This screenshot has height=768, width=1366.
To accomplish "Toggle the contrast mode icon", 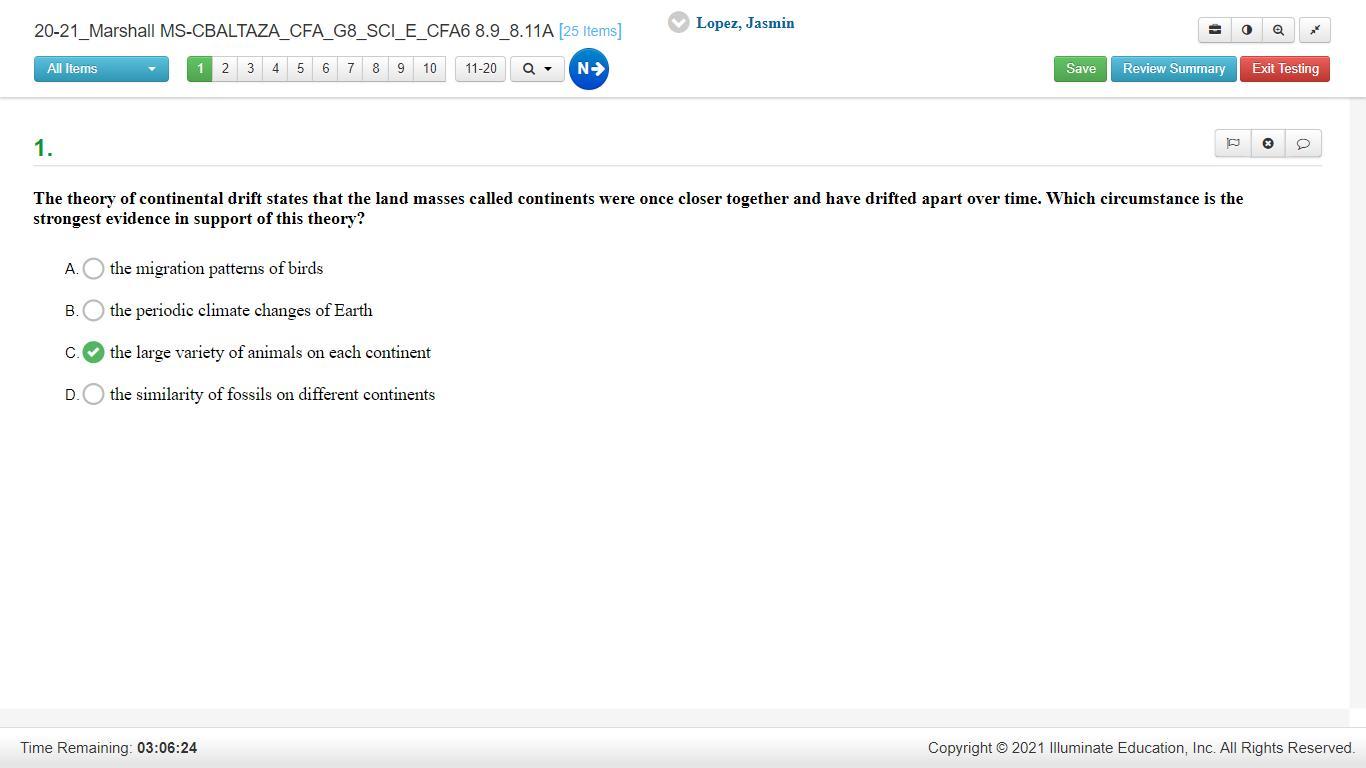I will tap(1247, 30).
